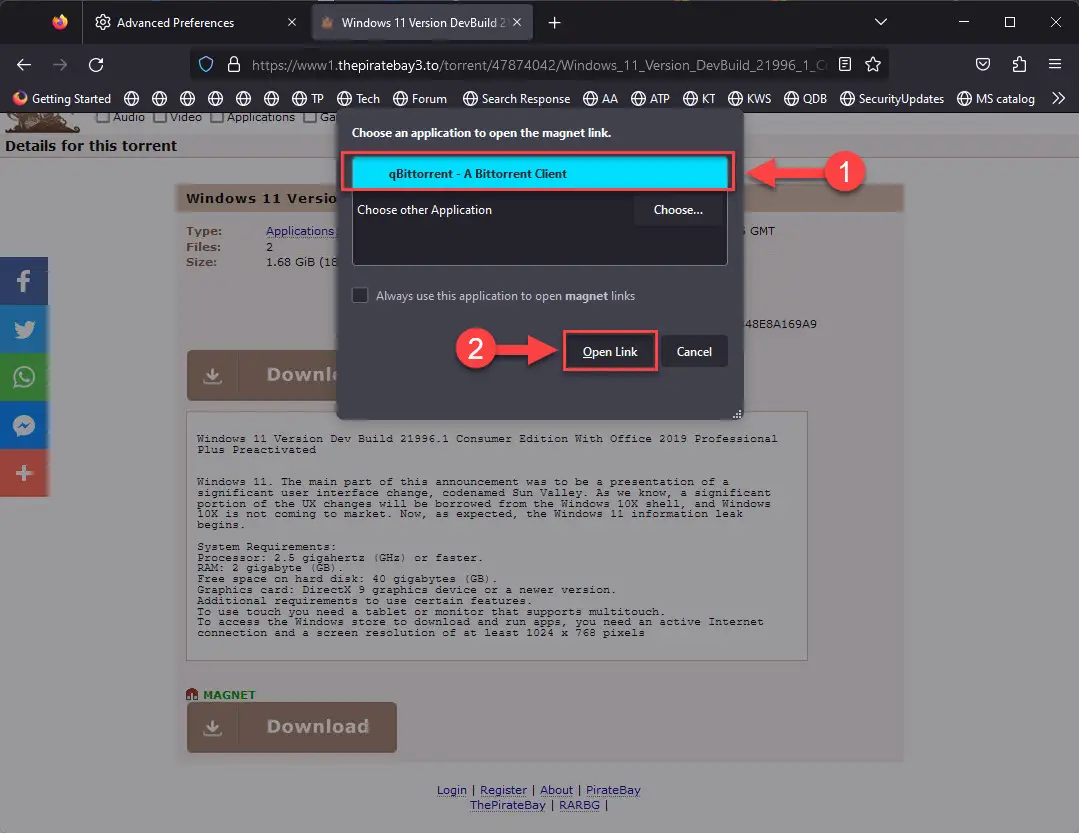Viewport: 1079px width, 833px height.
Task: Reload the current page
Action: point(96,65)
